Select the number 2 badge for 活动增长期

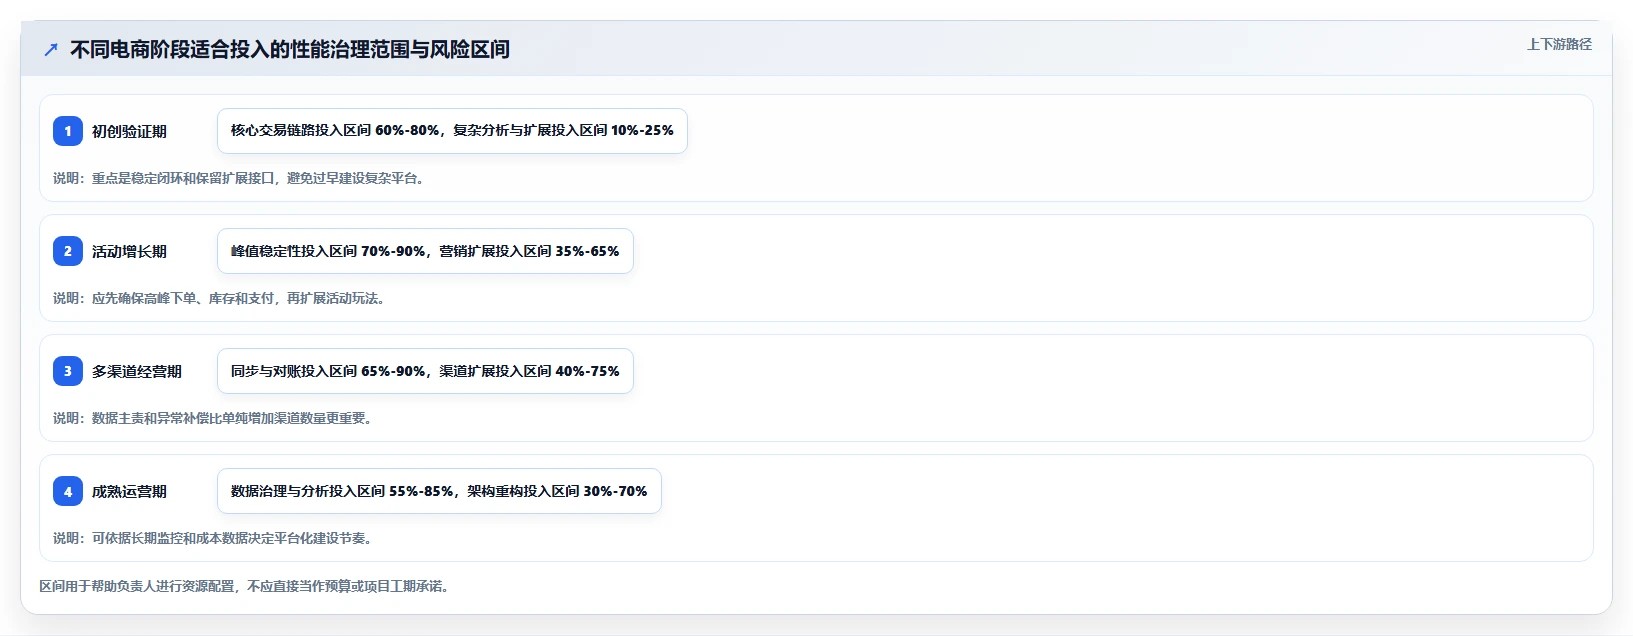(68, 251)
